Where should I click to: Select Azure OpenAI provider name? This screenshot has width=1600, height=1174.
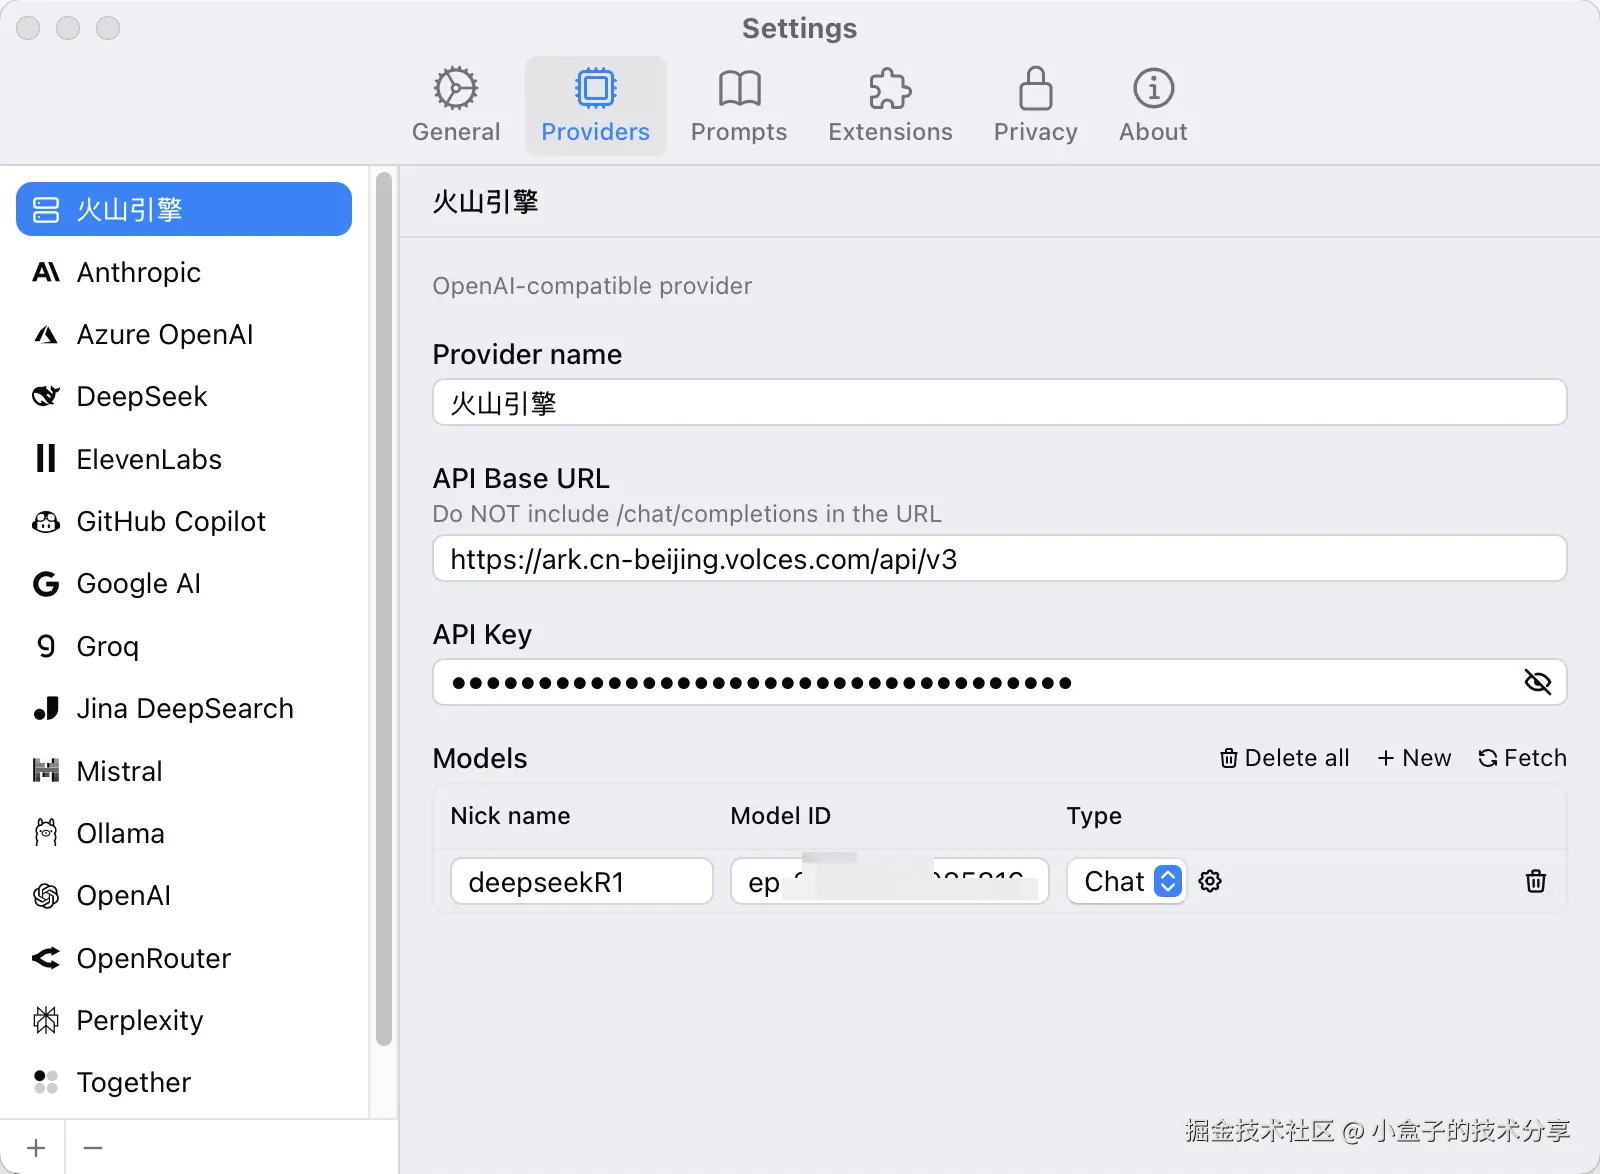point(165,335)
